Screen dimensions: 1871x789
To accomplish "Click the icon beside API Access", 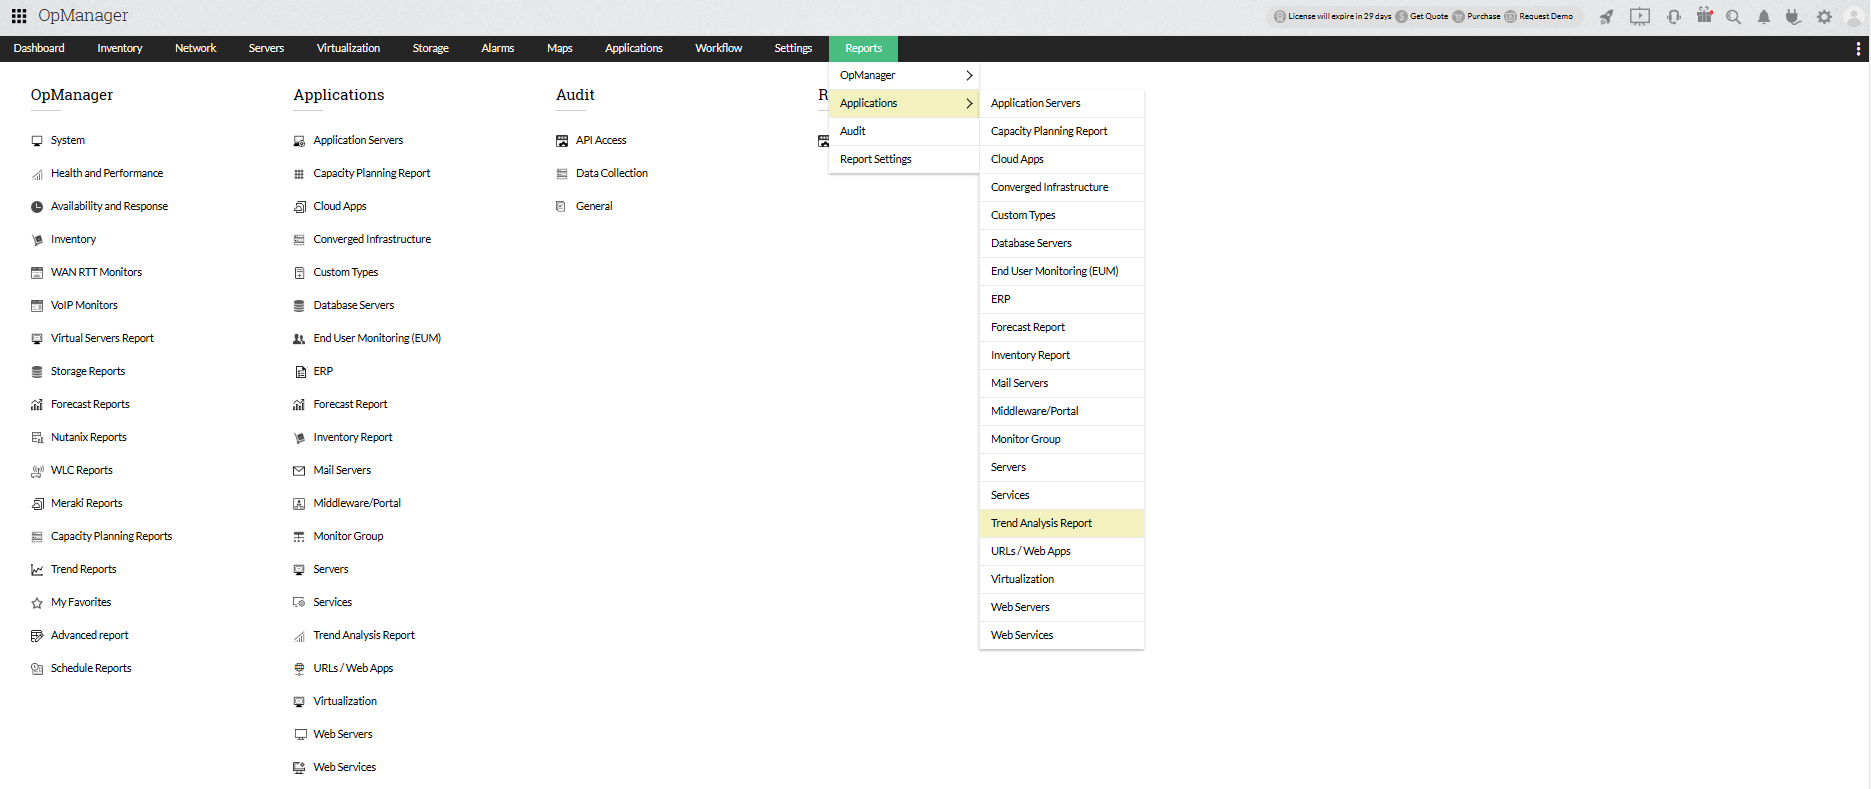I will click(562, 141).
